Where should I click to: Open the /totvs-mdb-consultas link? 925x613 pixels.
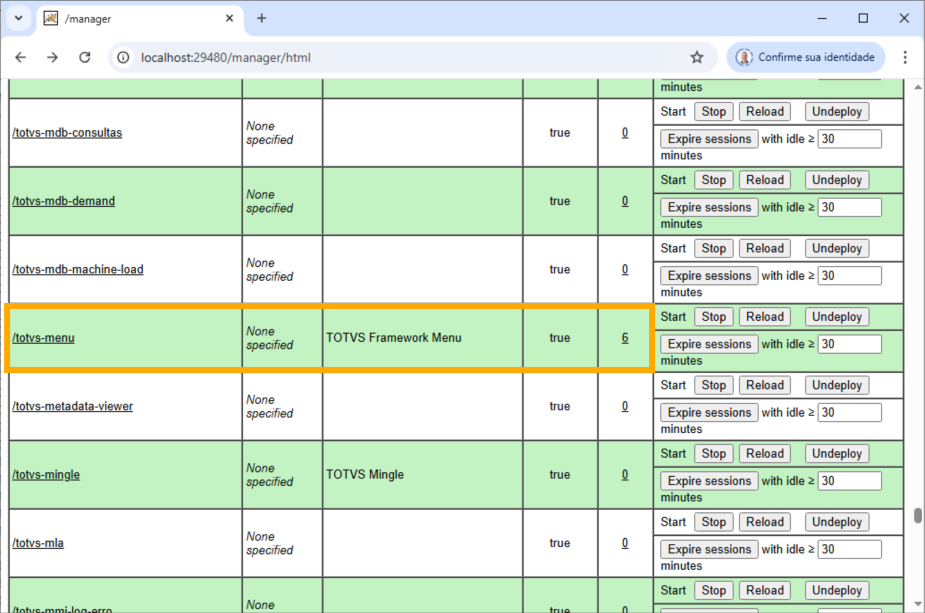[x=67, y=133]
